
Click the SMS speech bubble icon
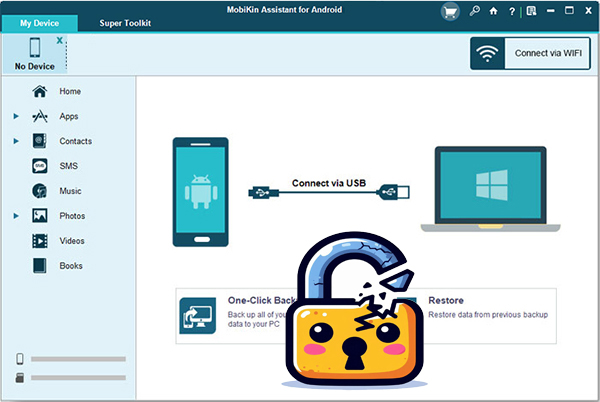click(x=40, y=166)
